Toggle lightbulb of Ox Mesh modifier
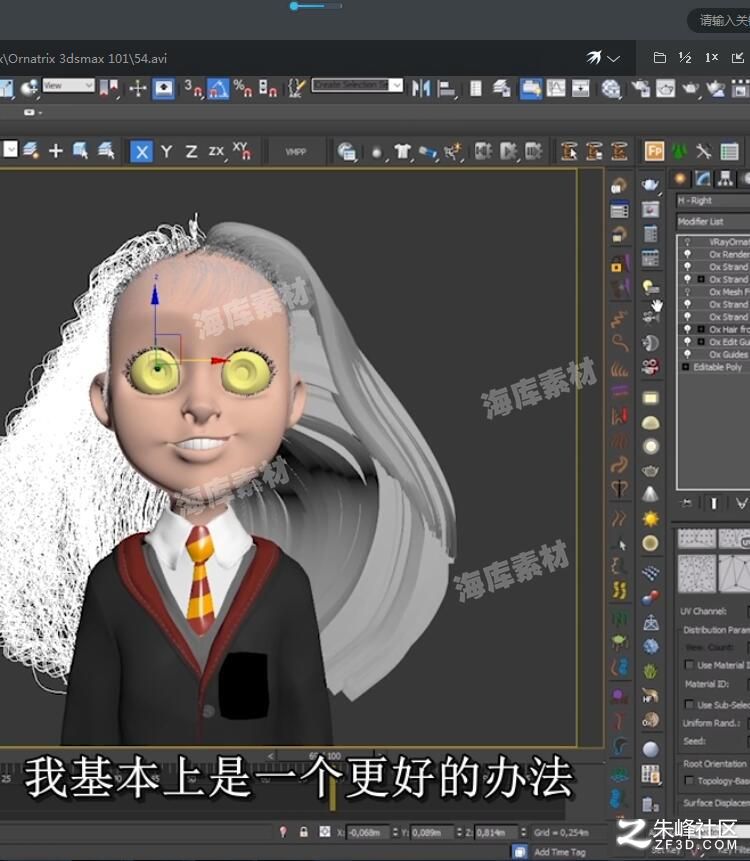Viewport: 750px width, 861px height. pos(687,292)
